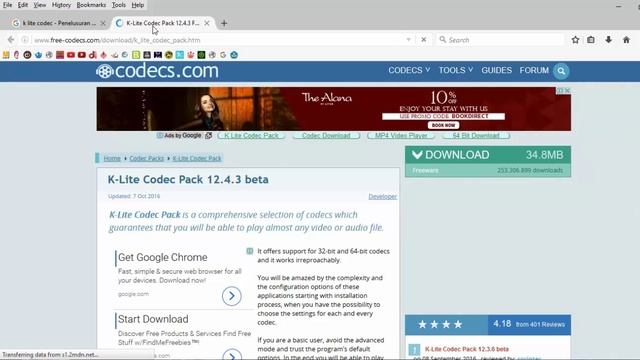Open the History menu

pos(61,5)
